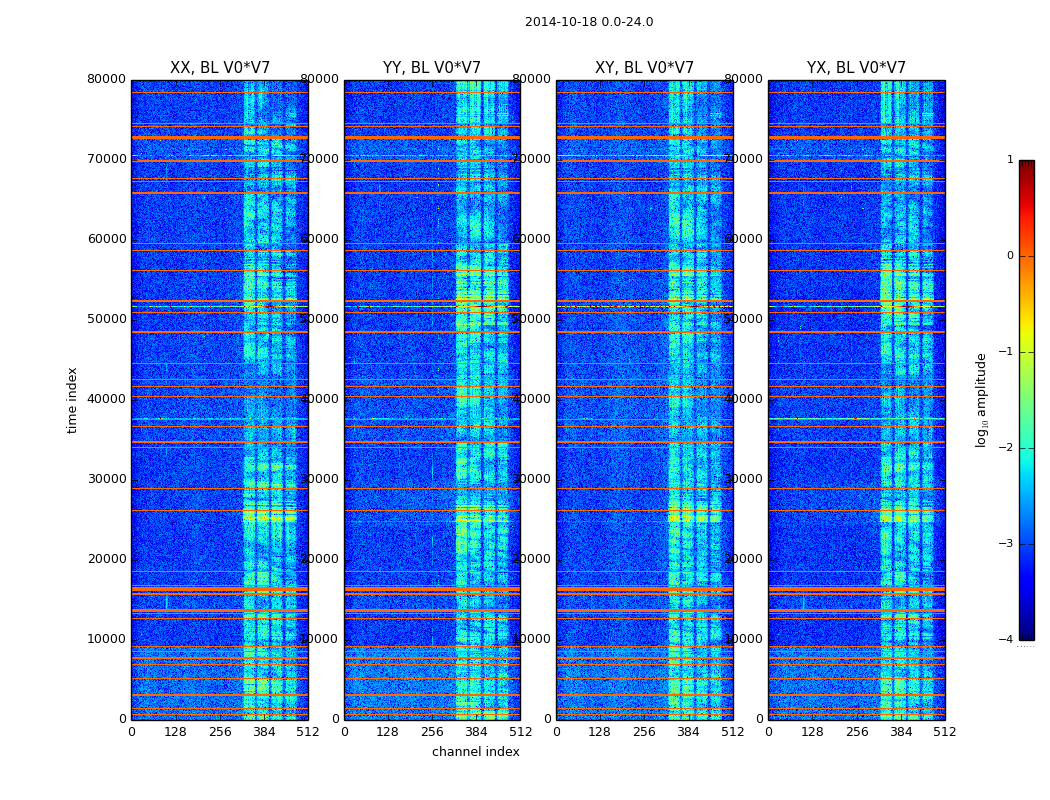Click the 50000 tick label of XX panel
1050x800 pixels.
point(106,319)
